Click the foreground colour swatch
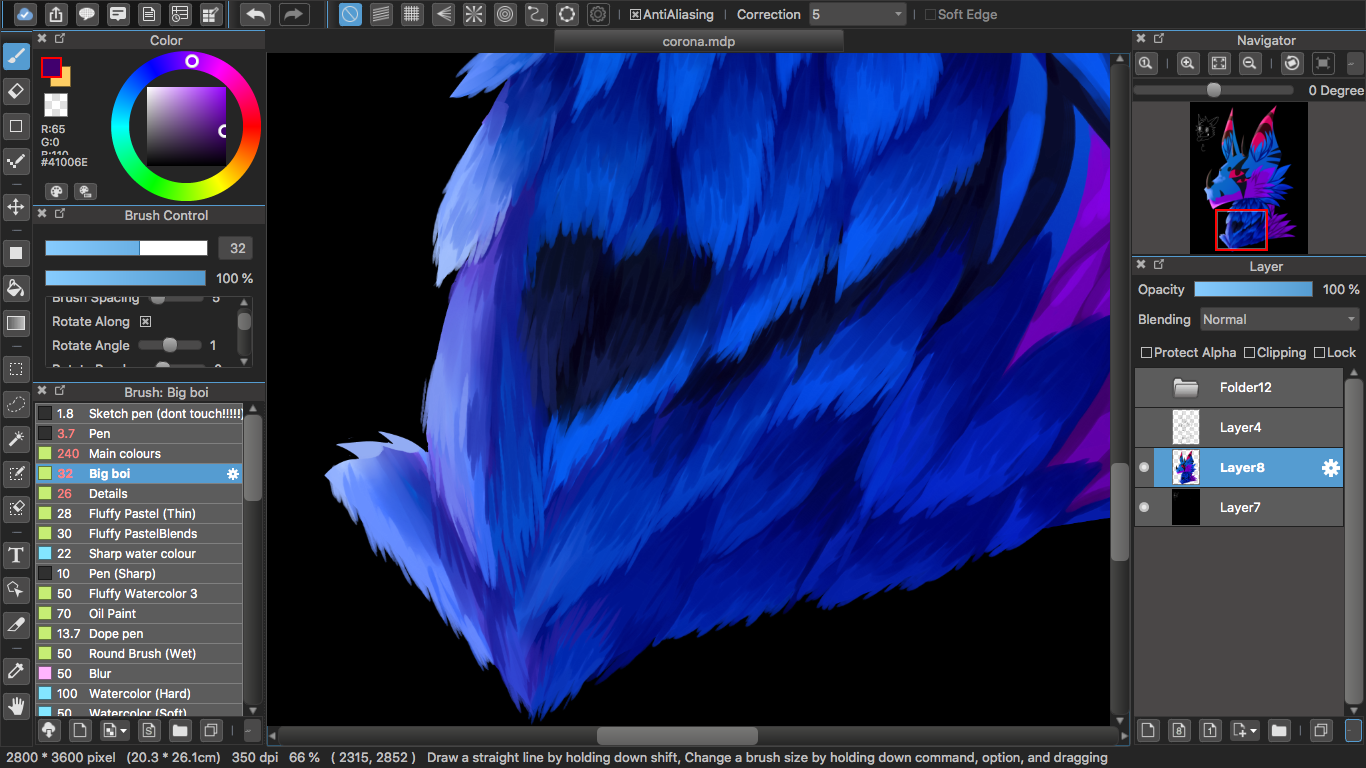 (51, 67)
